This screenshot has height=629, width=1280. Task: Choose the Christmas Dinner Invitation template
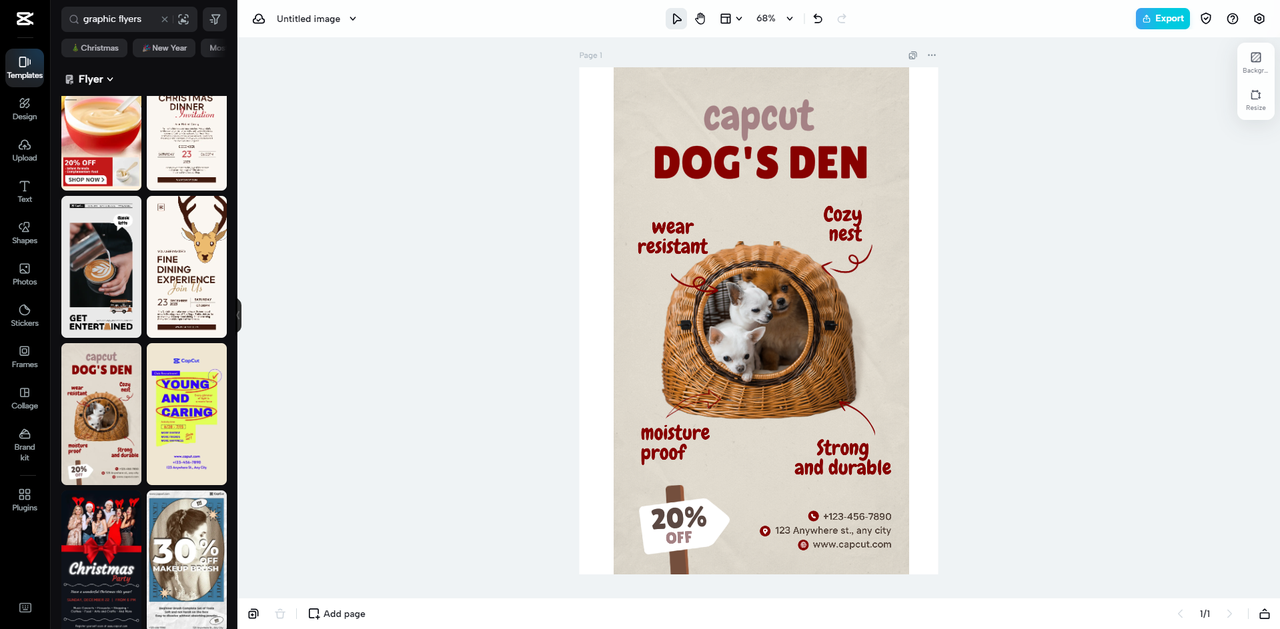click(187, 143)
